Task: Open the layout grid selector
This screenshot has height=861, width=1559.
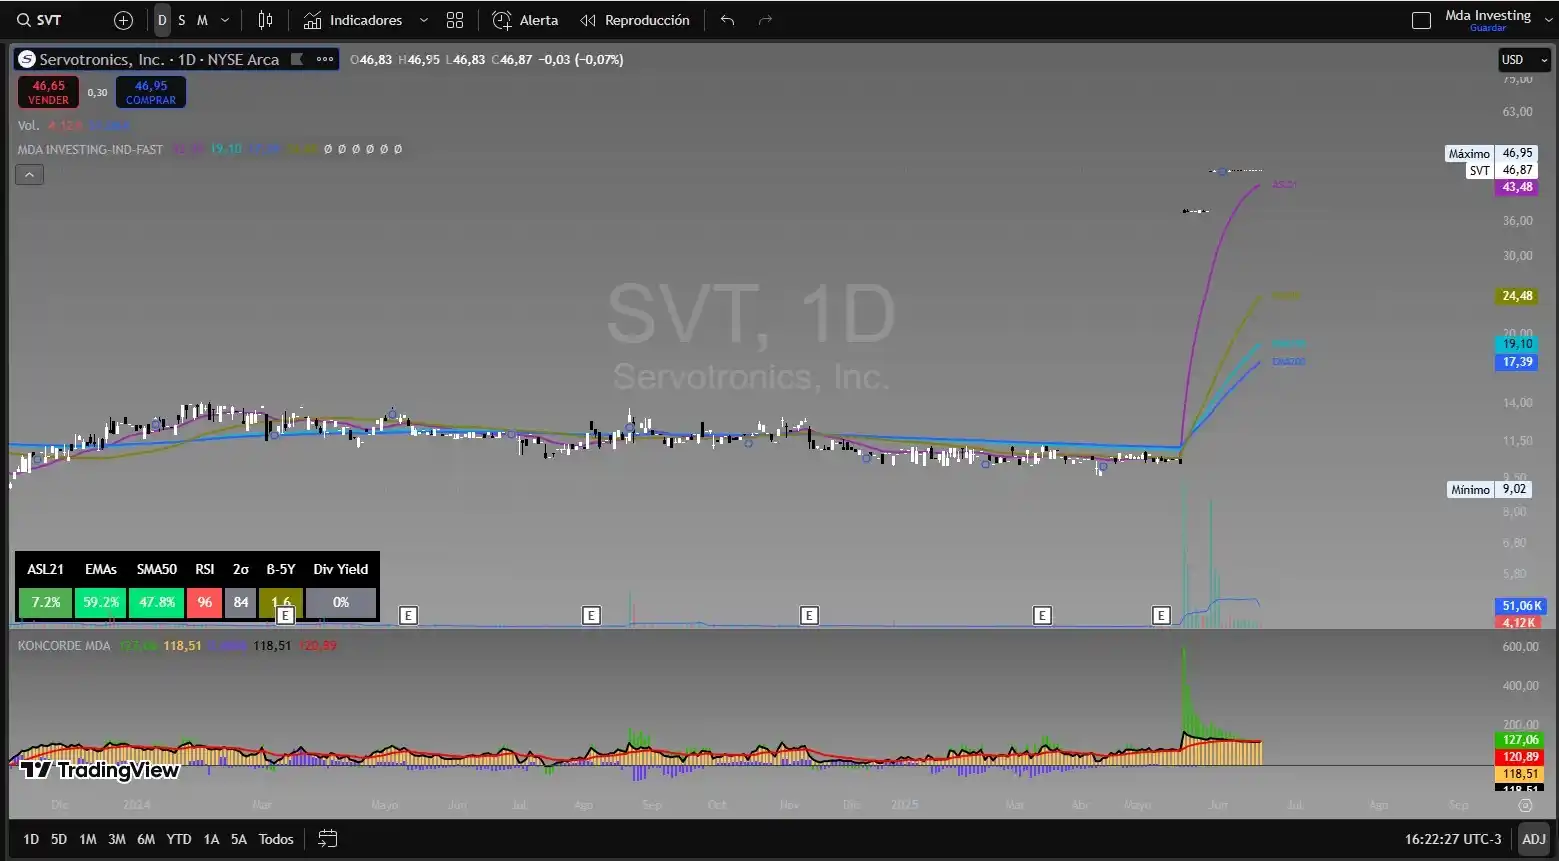Action: (455, 20)
